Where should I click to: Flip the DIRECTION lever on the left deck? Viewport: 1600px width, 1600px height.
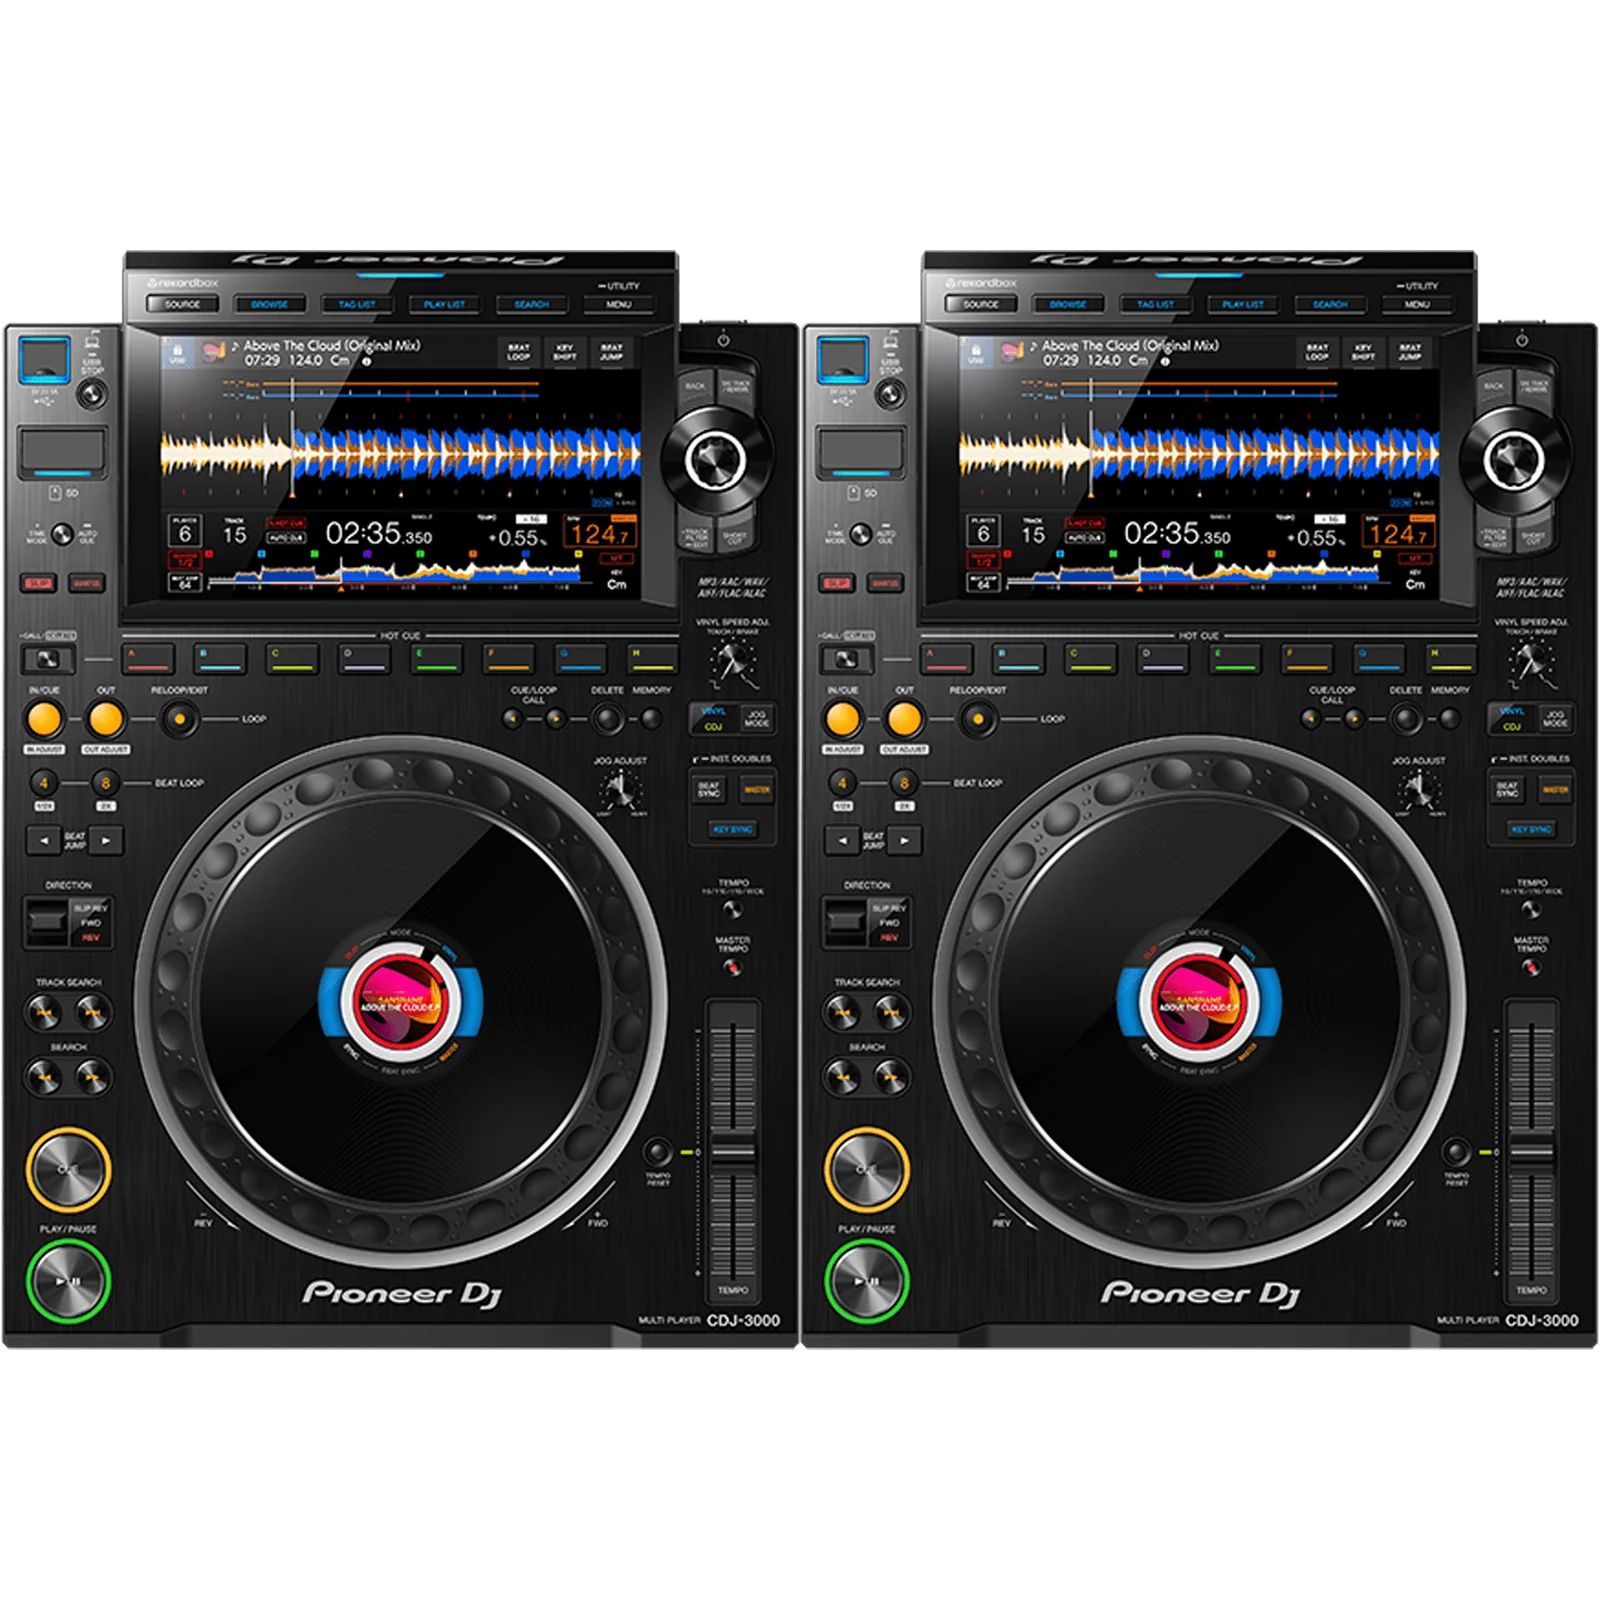[x=46, y=921]
